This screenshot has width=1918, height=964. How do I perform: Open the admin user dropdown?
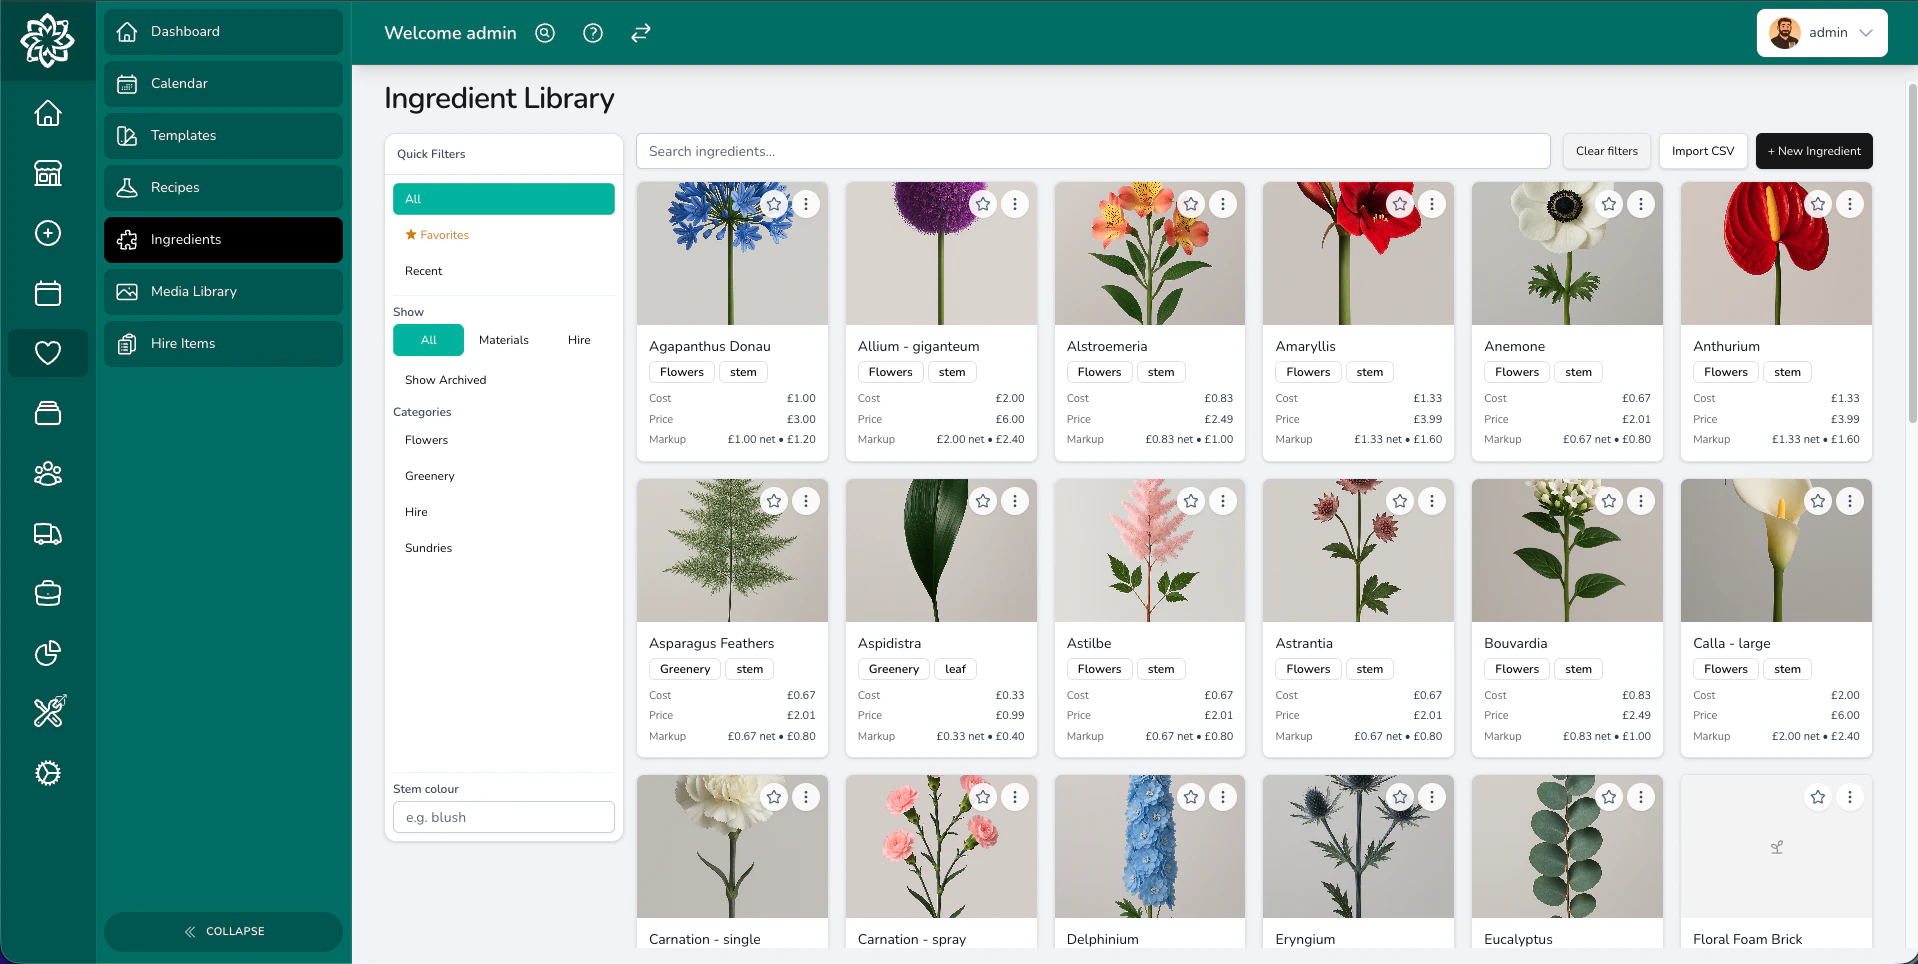pos(1821,33)
